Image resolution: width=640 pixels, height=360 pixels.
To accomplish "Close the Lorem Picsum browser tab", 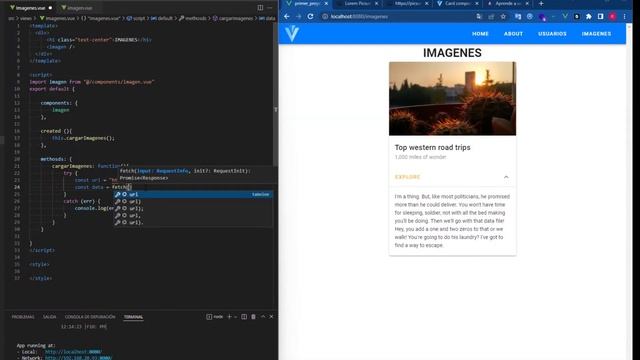I will coord(376,4).
